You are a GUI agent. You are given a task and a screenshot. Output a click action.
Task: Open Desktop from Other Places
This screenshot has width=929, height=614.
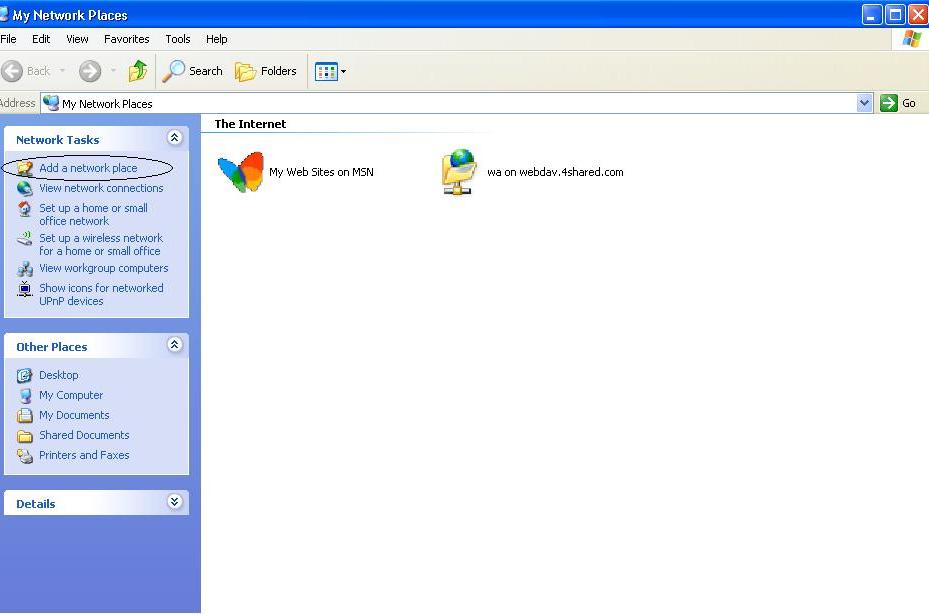click(59, 375)
